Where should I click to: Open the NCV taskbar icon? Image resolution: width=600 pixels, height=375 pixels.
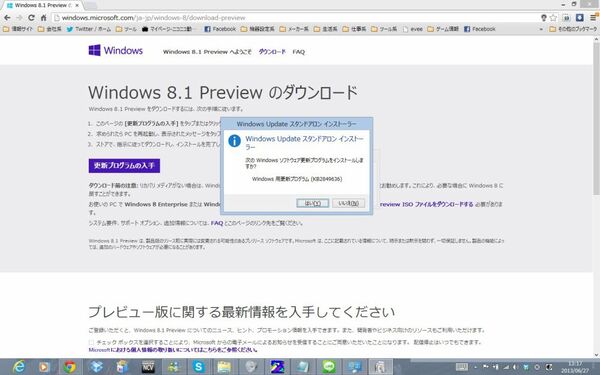(x=148, y=367)
